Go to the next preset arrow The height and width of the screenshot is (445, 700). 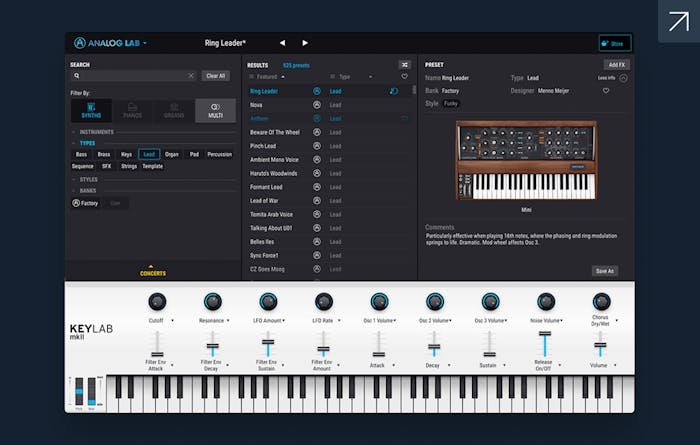click(x=305, y=43)
